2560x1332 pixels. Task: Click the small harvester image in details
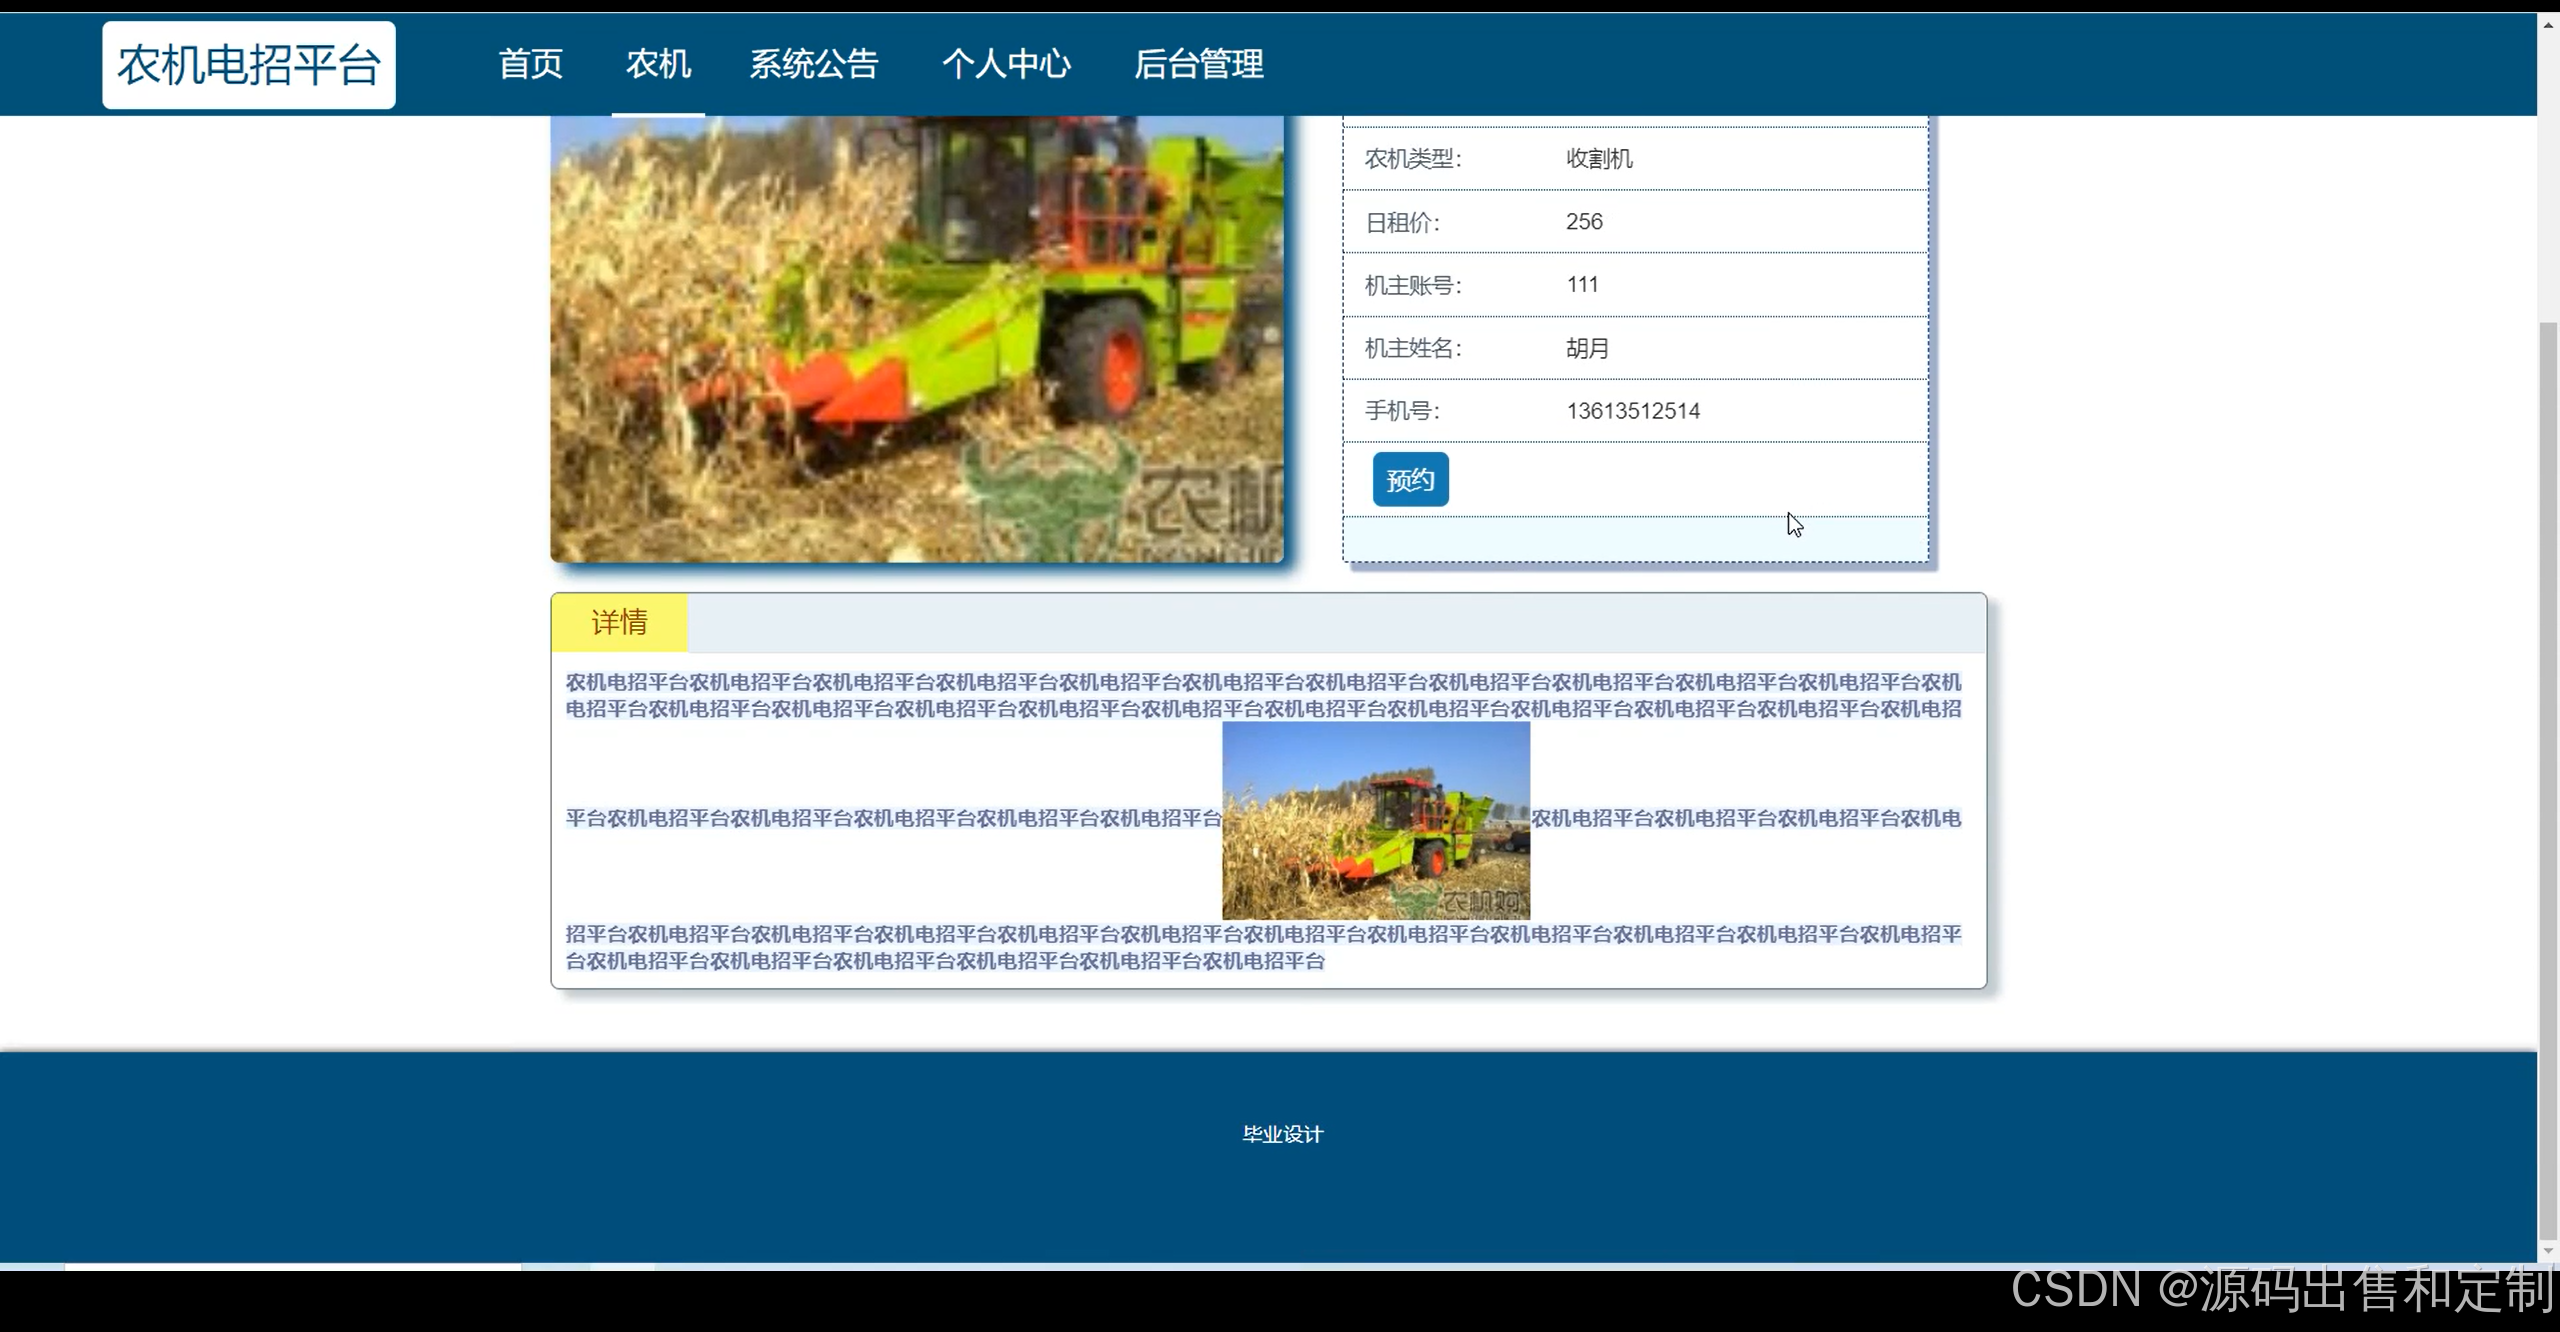(x=1375, y=820)
